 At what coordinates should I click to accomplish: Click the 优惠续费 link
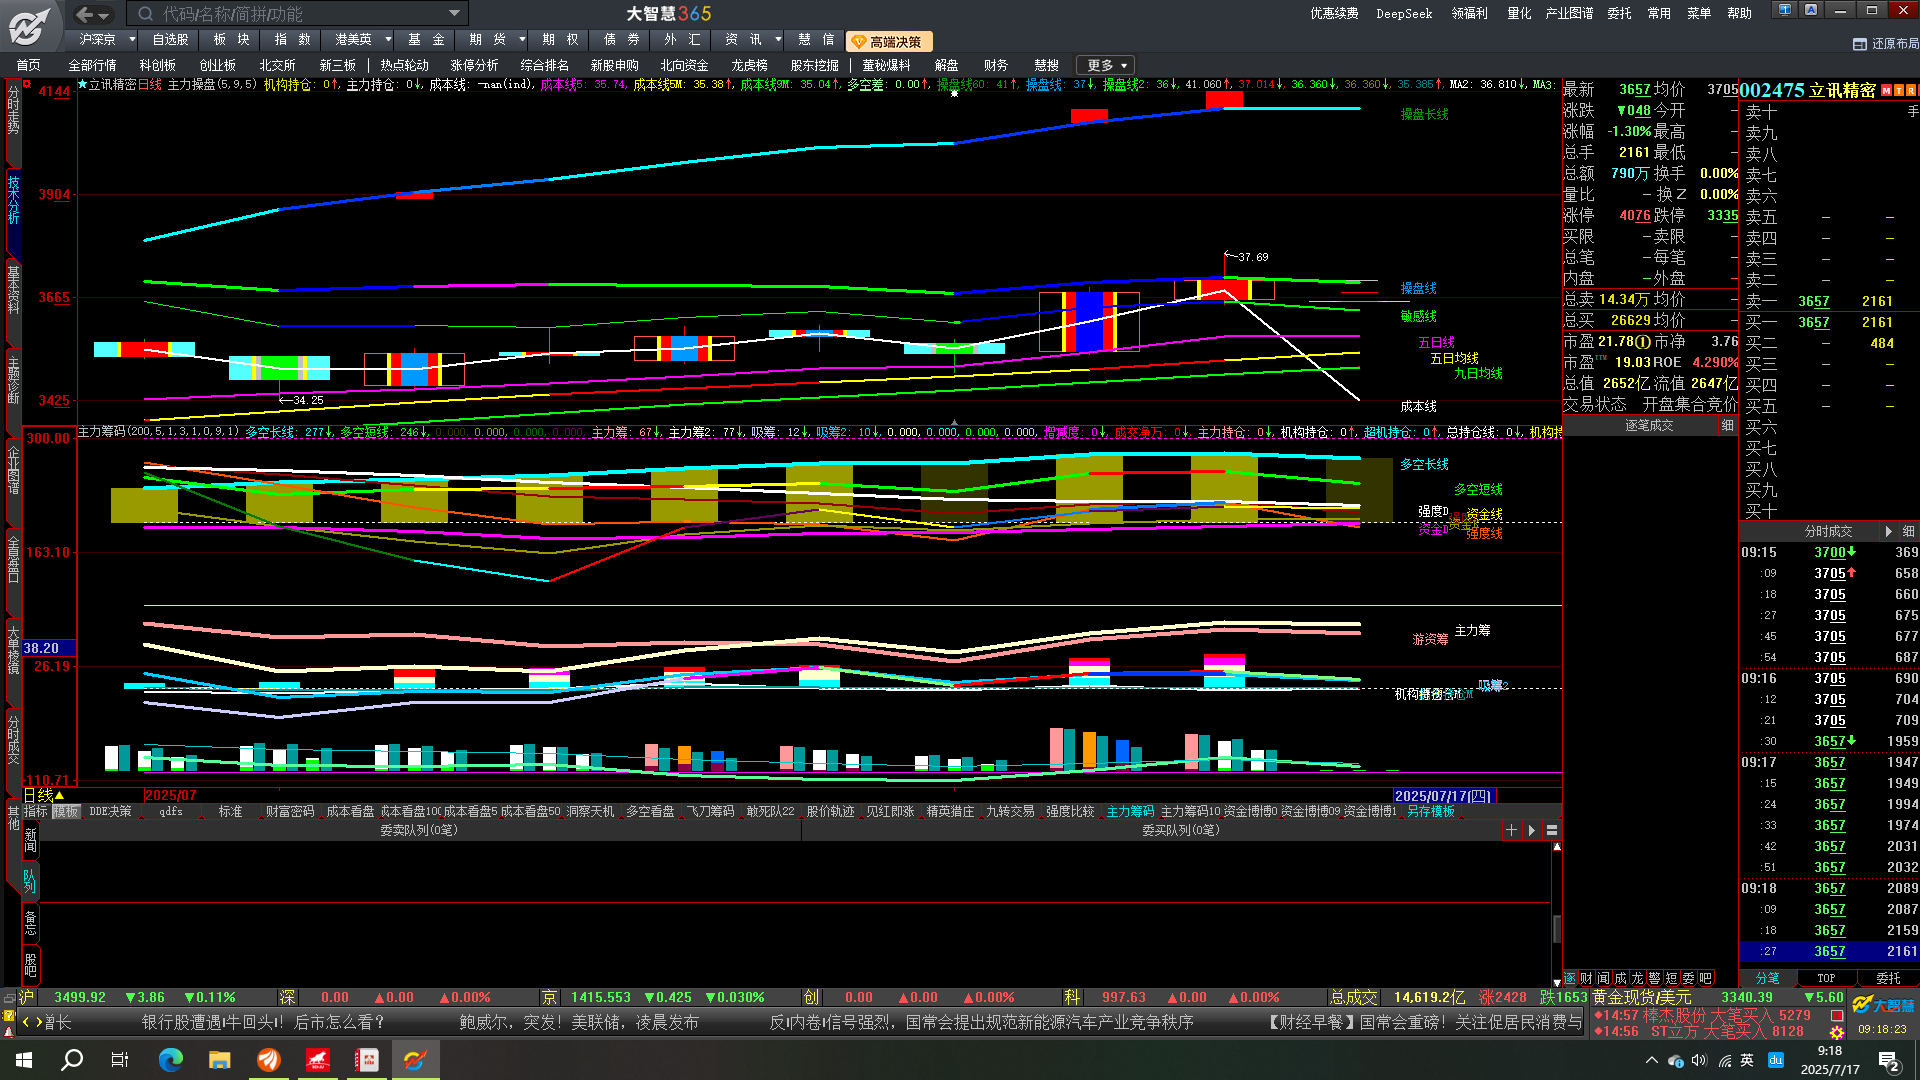tap(1334, 14)
